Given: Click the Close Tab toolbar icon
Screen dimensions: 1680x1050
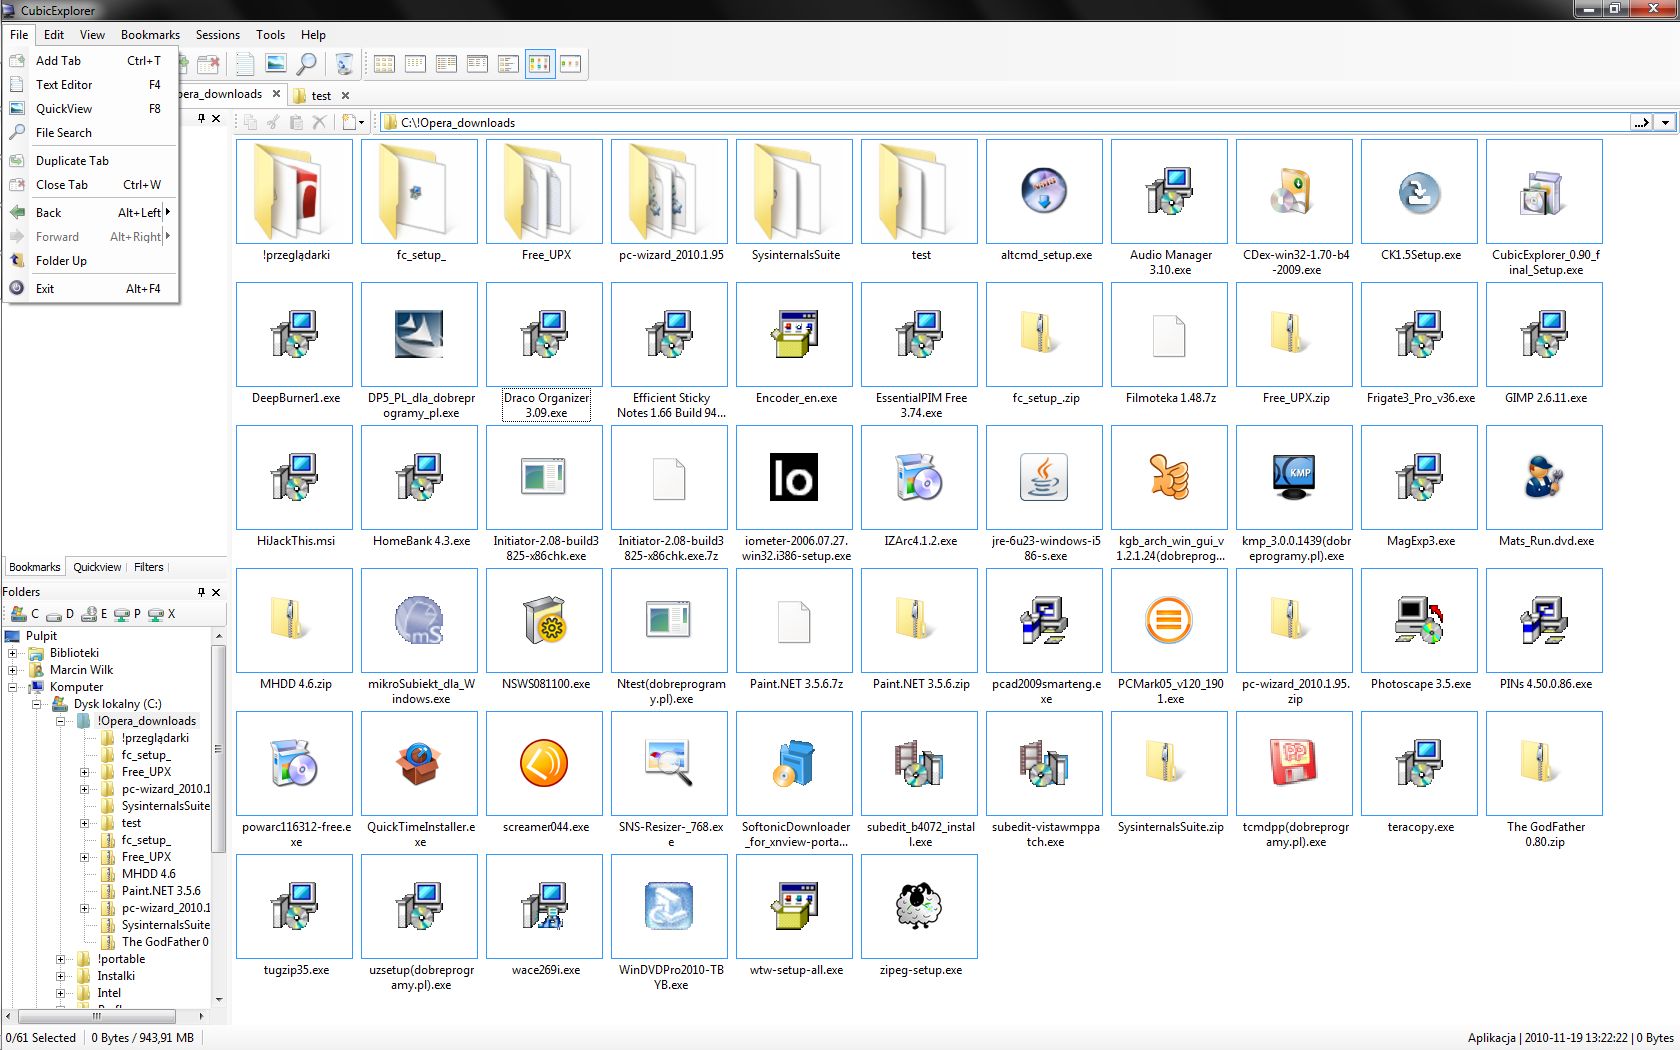Looking at the screenshot, I should 208,64.
